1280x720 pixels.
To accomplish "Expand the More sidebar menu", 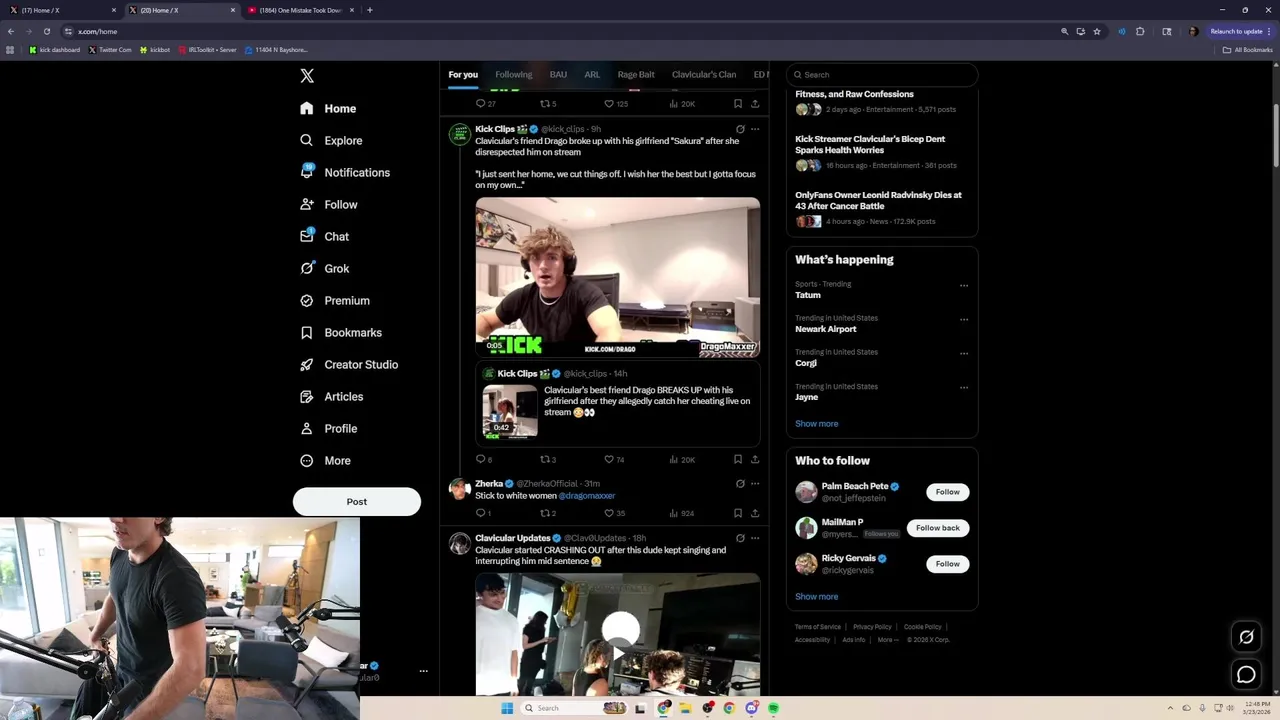I will (x=325, y=460).
